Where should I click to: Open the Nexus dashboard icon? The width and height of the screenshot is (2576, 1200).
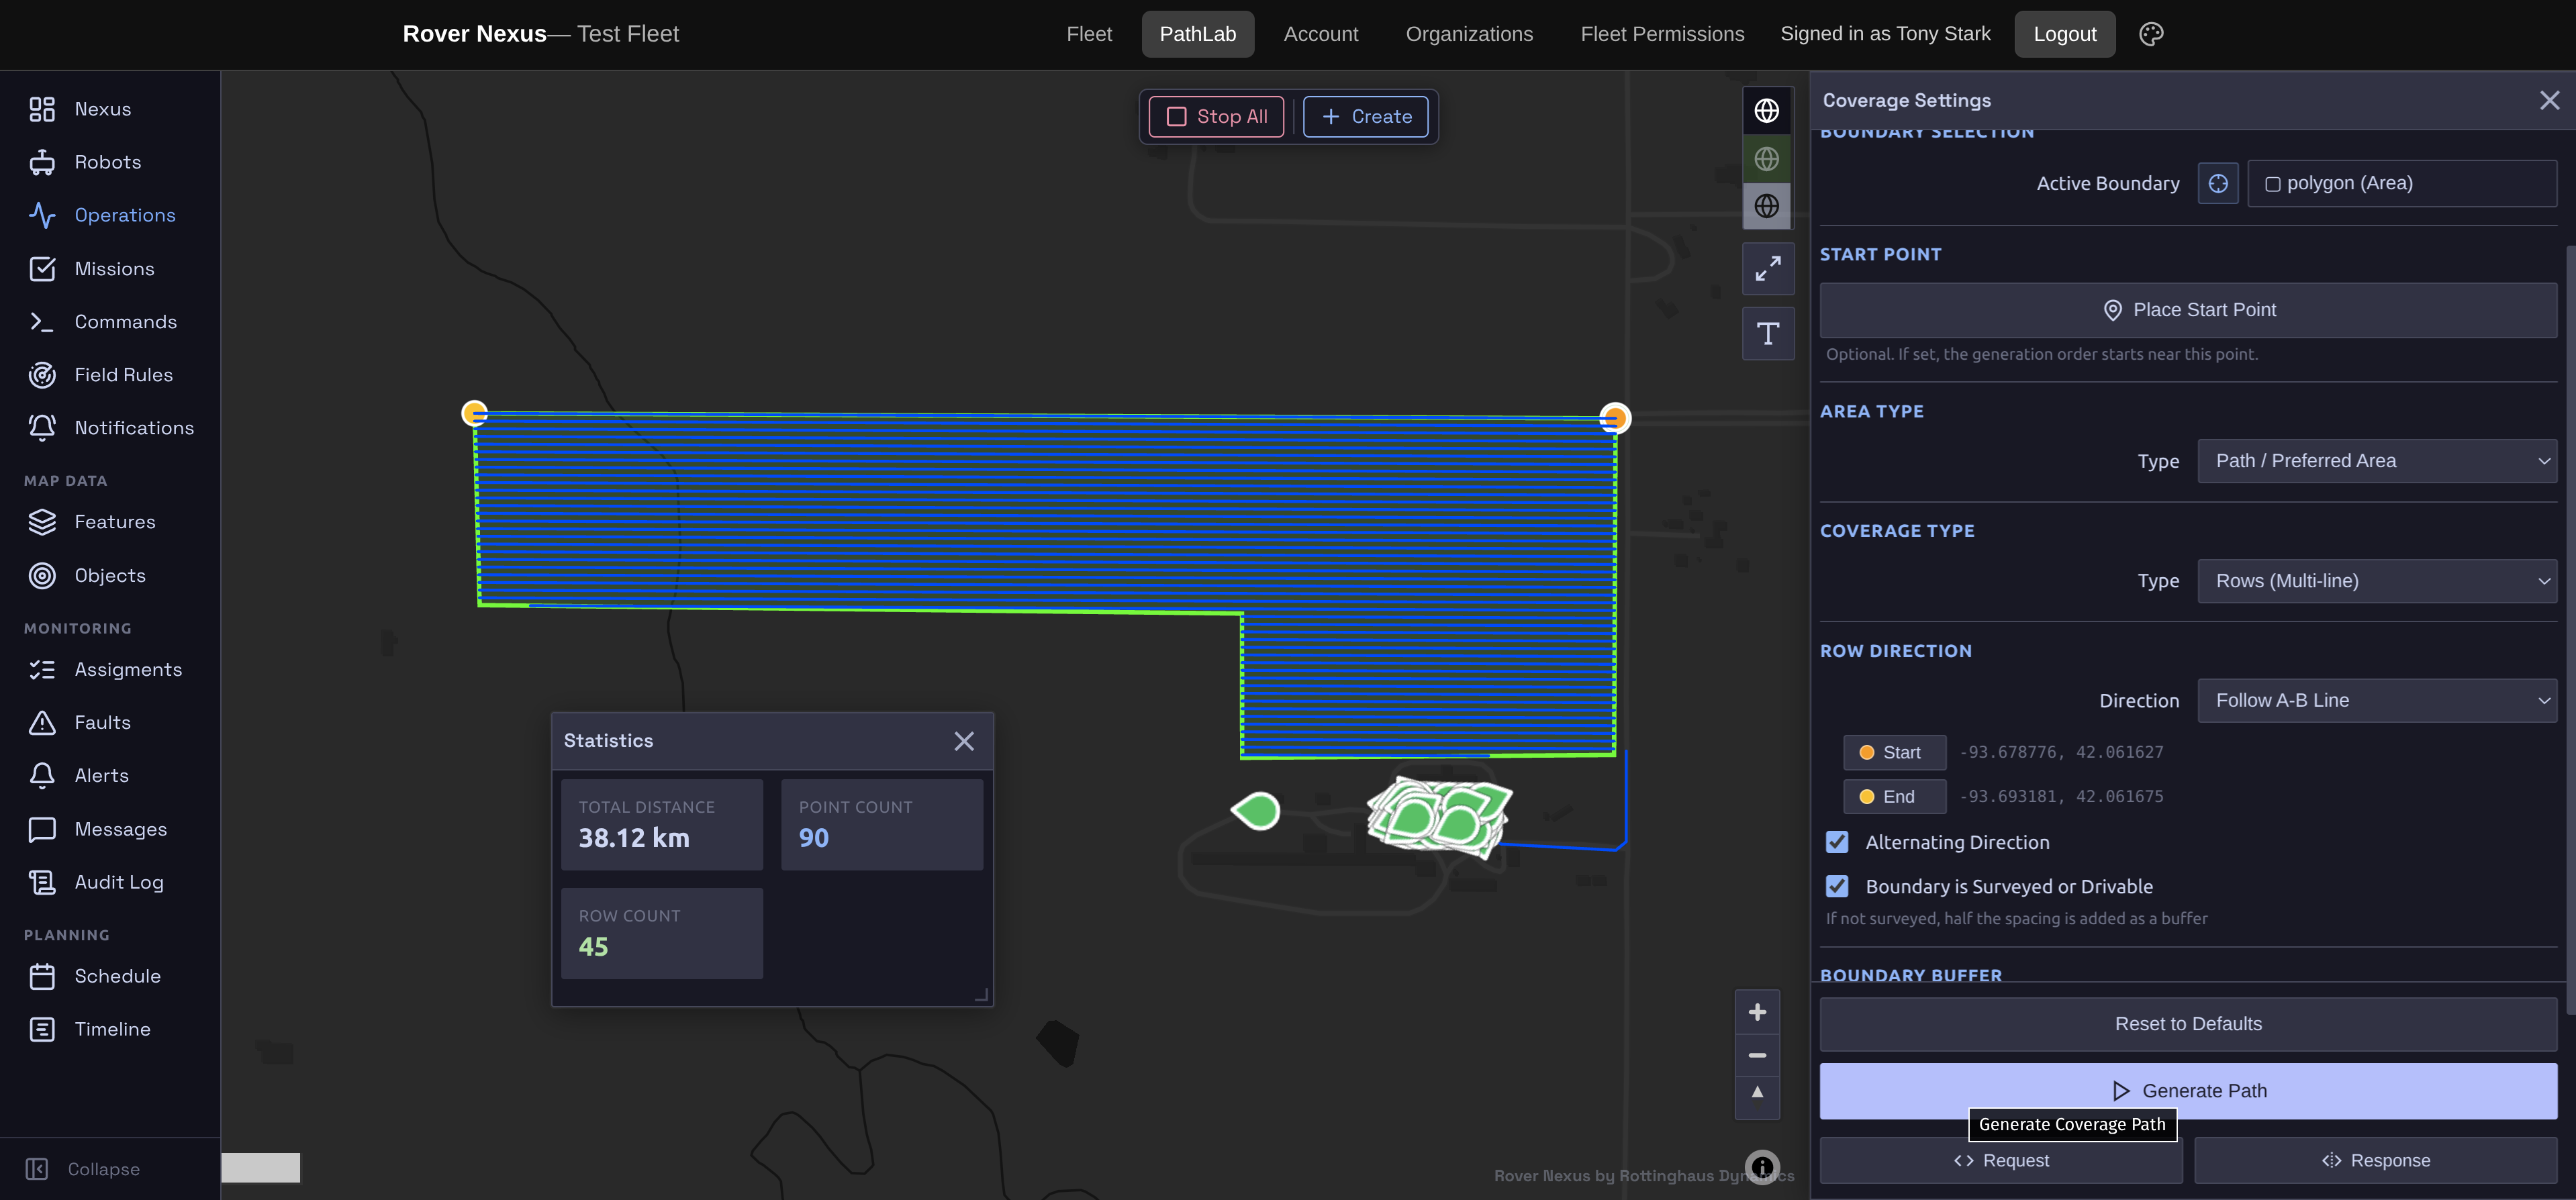42,109
